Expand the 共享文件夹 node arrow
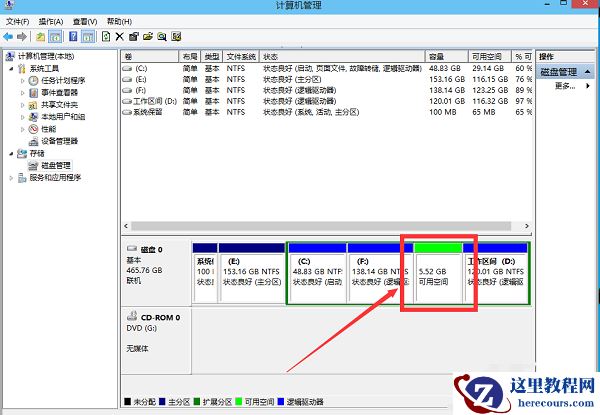The width and height of the screenshot is (600, 415). [23, 105]
